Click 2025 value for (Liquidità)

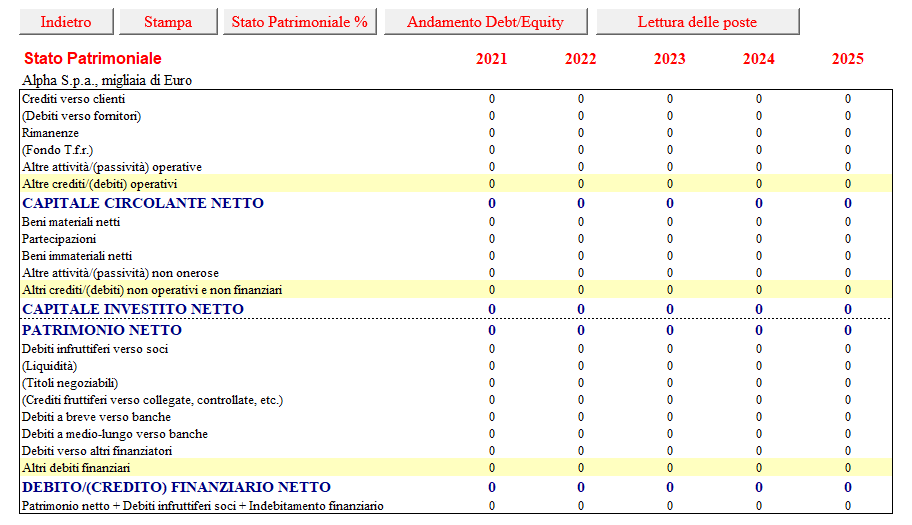847,366
